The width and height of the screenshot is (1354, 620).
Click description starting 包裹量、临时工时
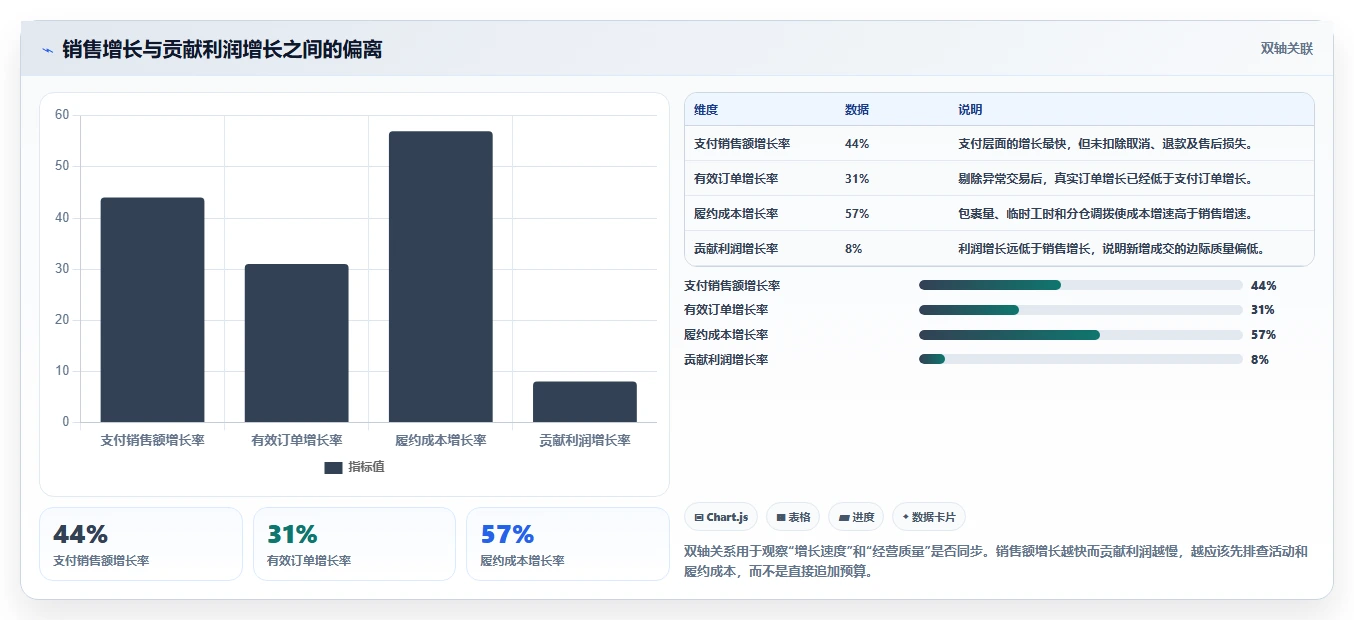pos(1105,214)
